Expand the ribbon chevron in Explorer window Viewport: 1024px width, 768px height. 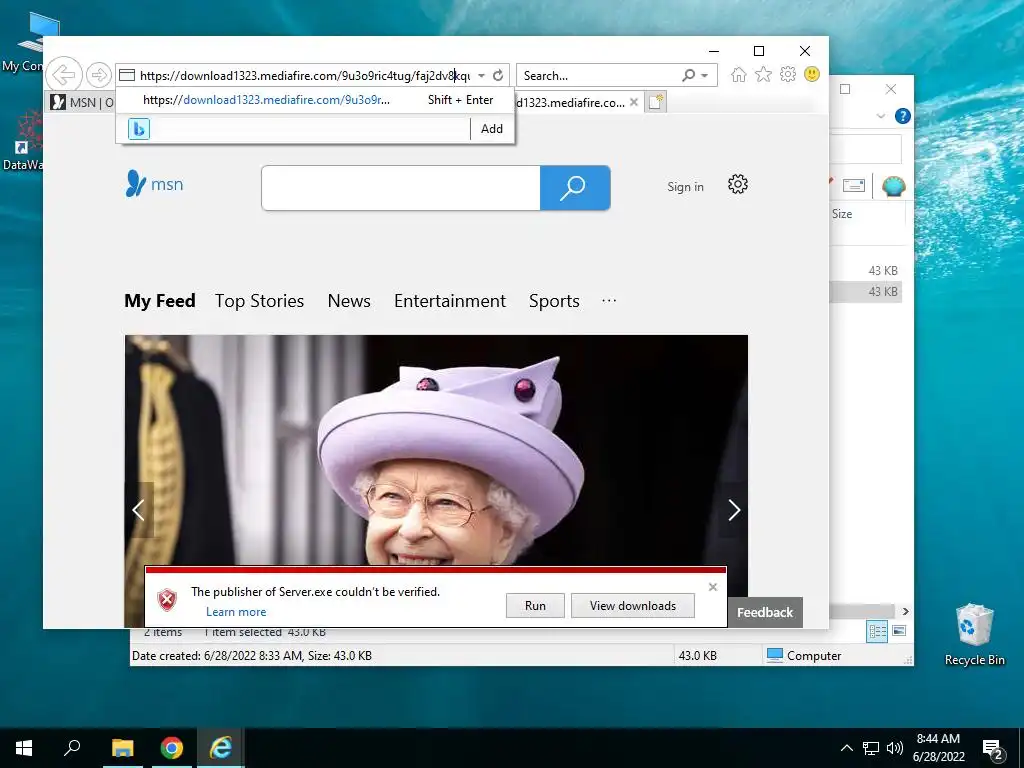pos(880,116)
